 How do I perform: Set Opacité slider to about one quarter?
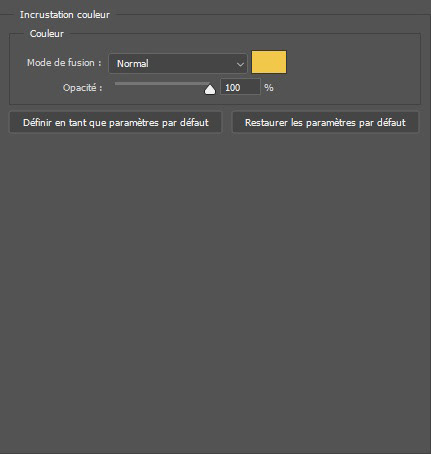pos(139,84)
